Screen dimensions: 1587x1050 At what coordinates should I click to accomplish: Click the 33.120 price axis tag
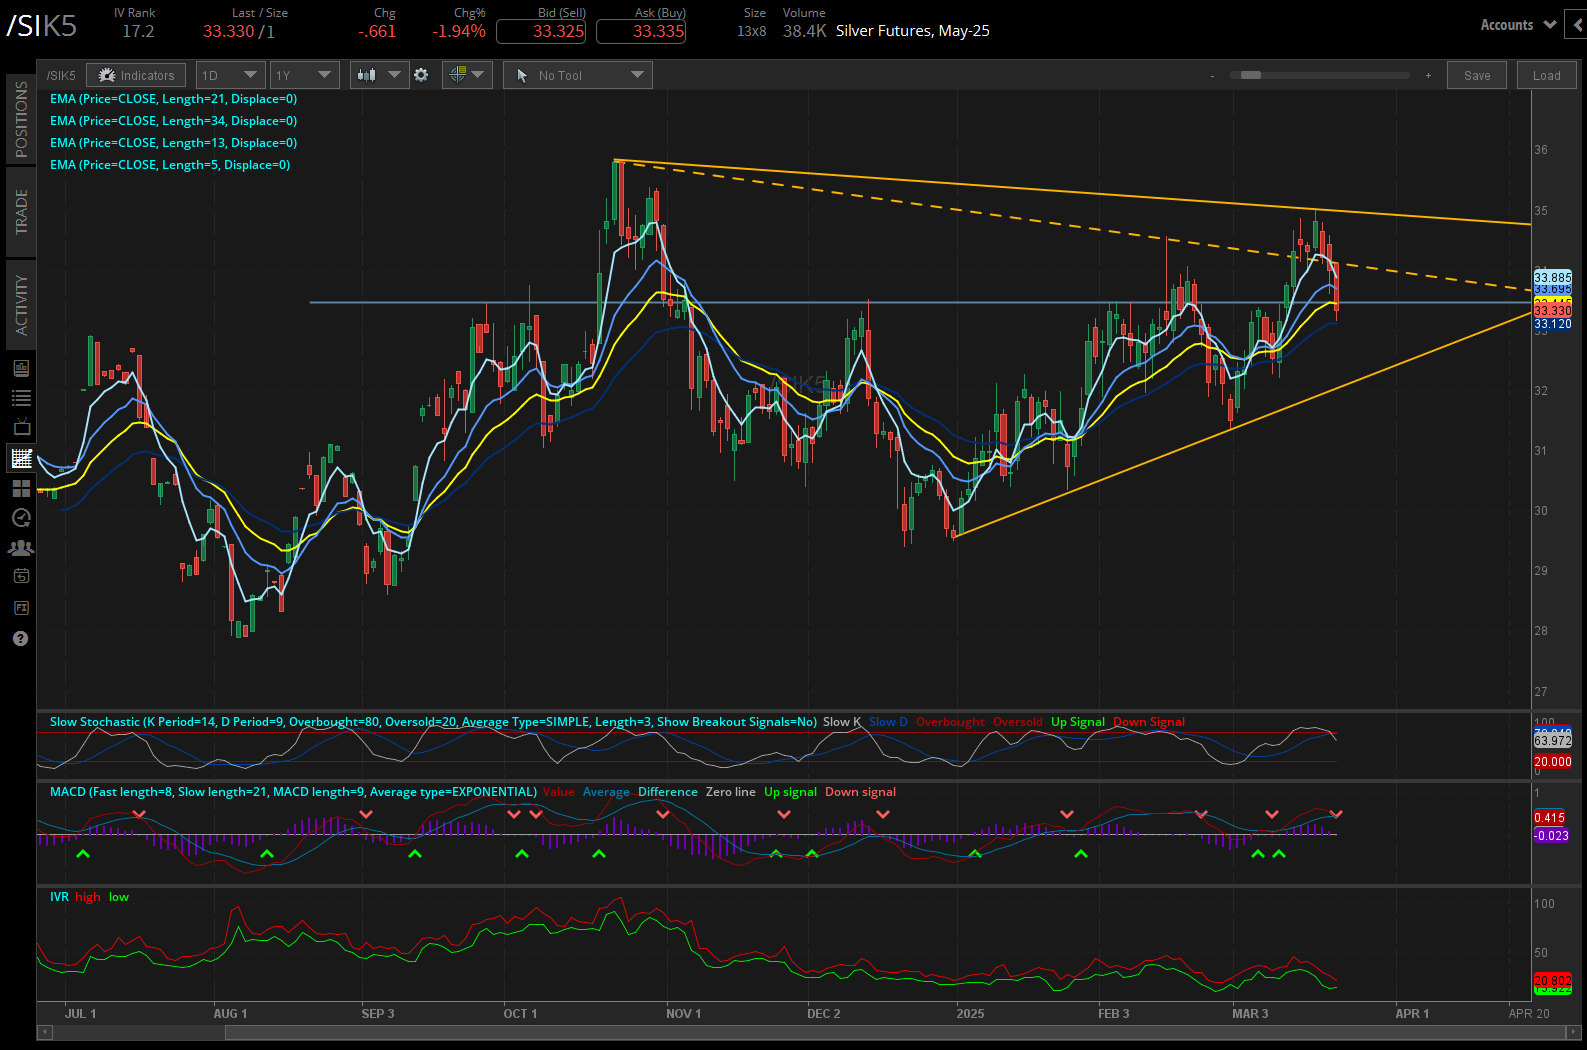point(1553,324)
